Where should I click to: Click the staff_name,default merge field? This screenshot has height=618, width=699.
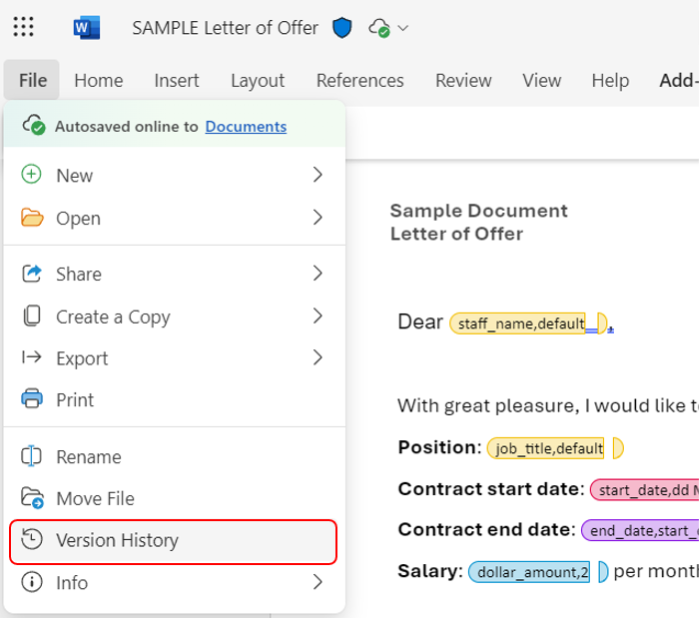point(518,324)
